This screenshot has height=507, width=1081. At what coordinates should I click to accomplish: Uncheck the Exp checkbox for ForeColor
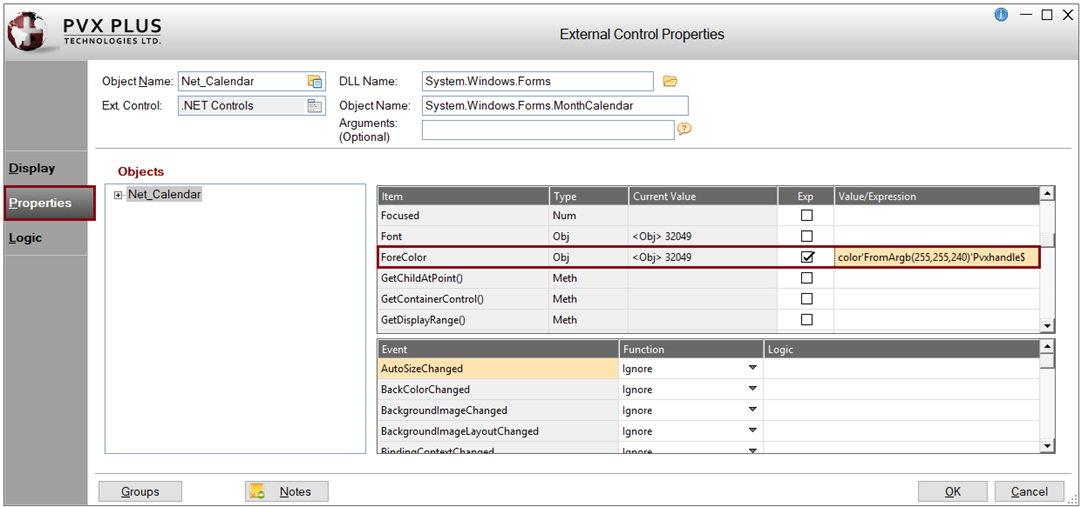pos(807,257)
